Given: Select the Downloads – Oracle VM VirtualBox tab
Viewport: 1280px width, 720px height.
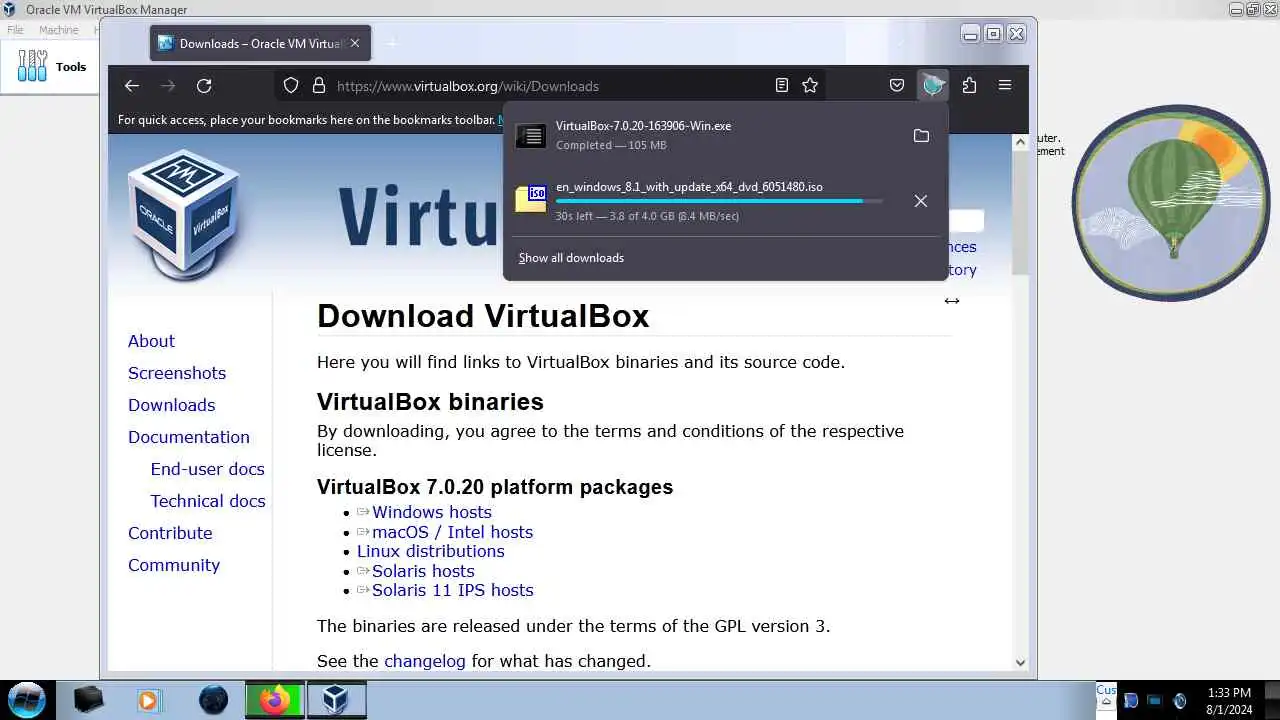Looking at the screenshot, I should click(260, 43).
